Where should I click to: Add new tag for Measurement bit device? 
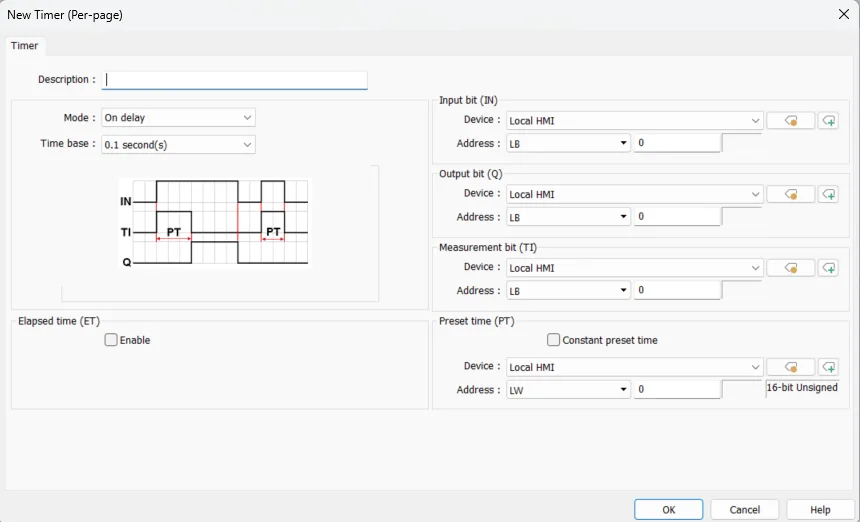pos(828,268)
